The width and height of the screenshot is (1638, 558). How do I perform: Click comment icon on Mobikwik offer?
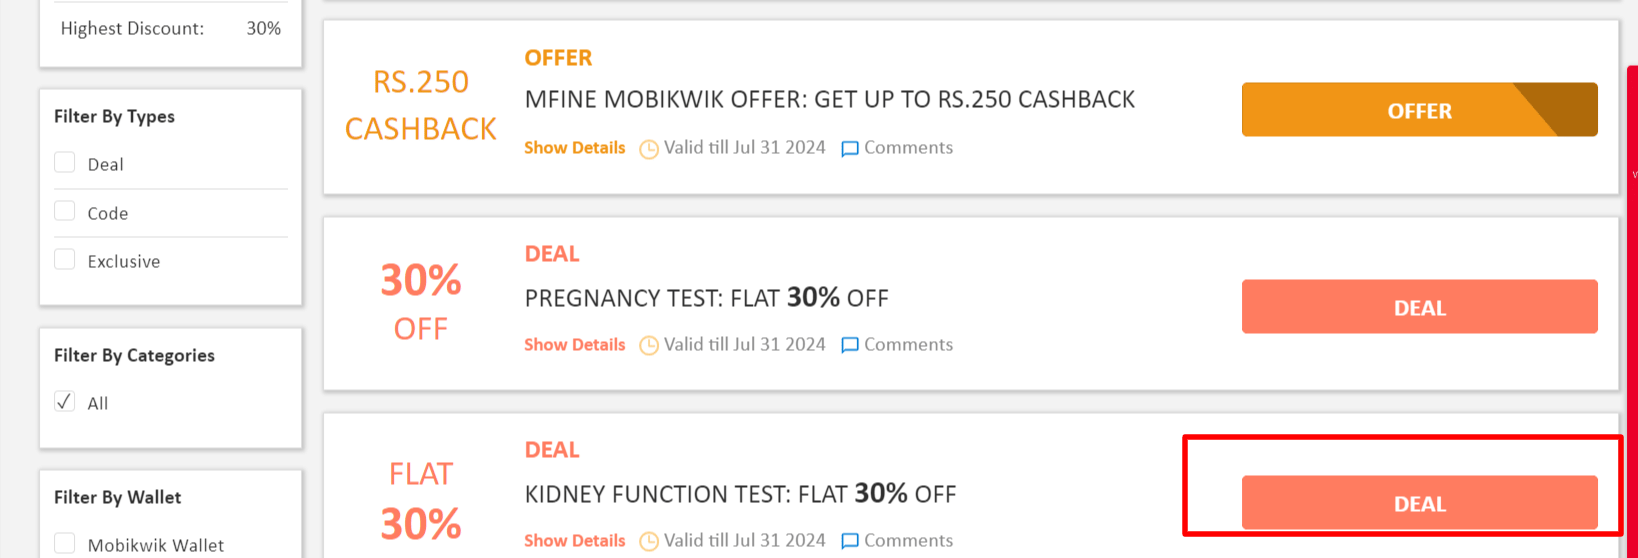[850, 149]
